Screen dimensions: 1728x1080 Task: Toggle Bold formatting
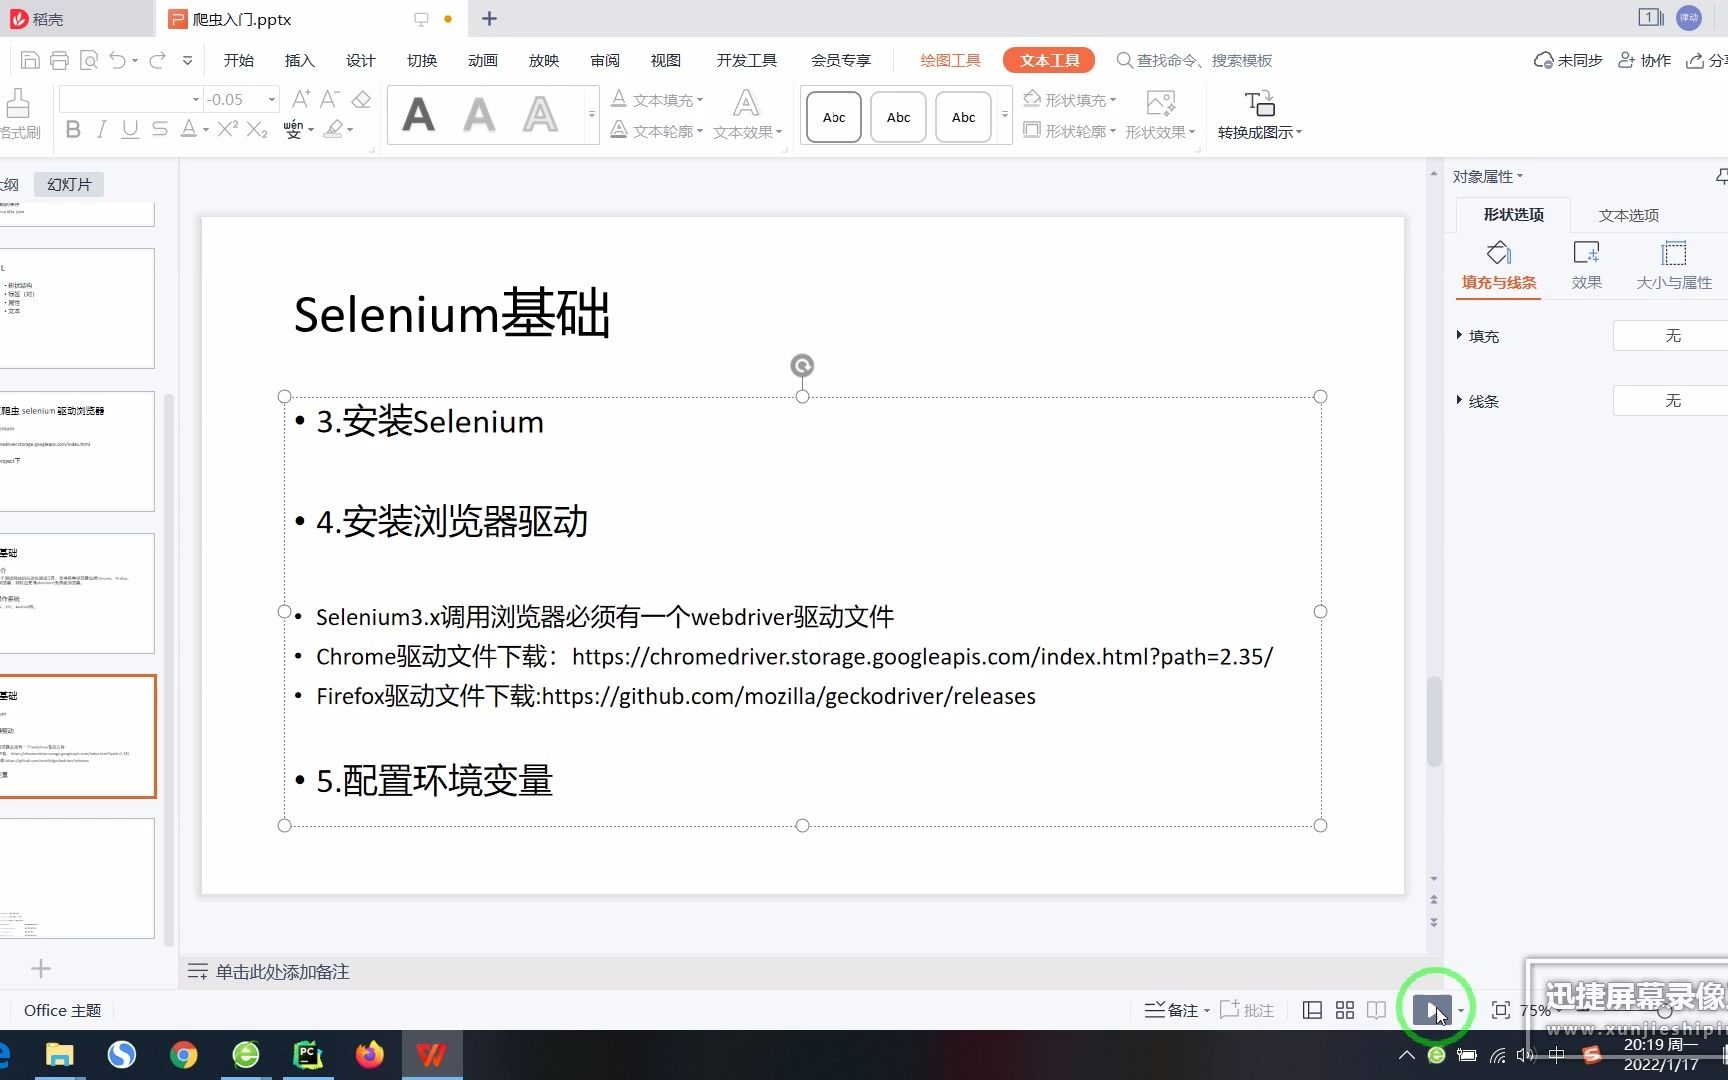tap(73, 129)
